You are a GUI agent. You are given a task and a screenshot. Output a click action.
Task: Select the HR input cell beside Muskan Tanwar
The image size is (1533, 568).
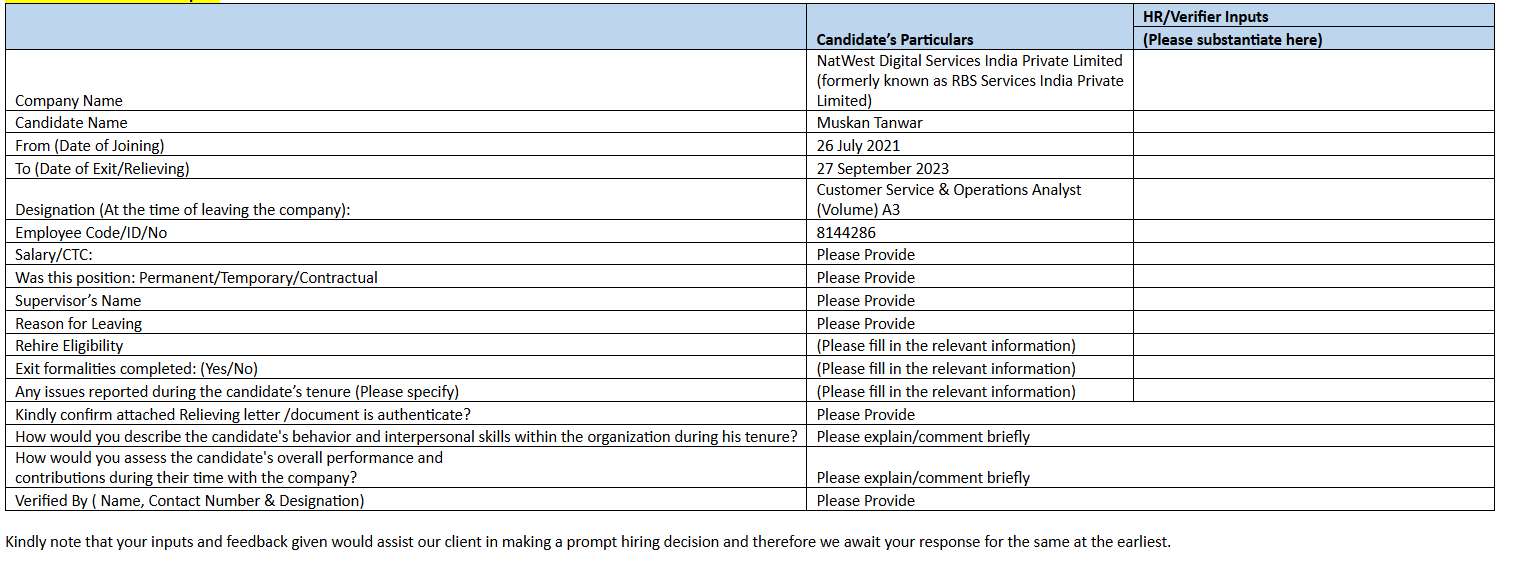click(1313, 122)
